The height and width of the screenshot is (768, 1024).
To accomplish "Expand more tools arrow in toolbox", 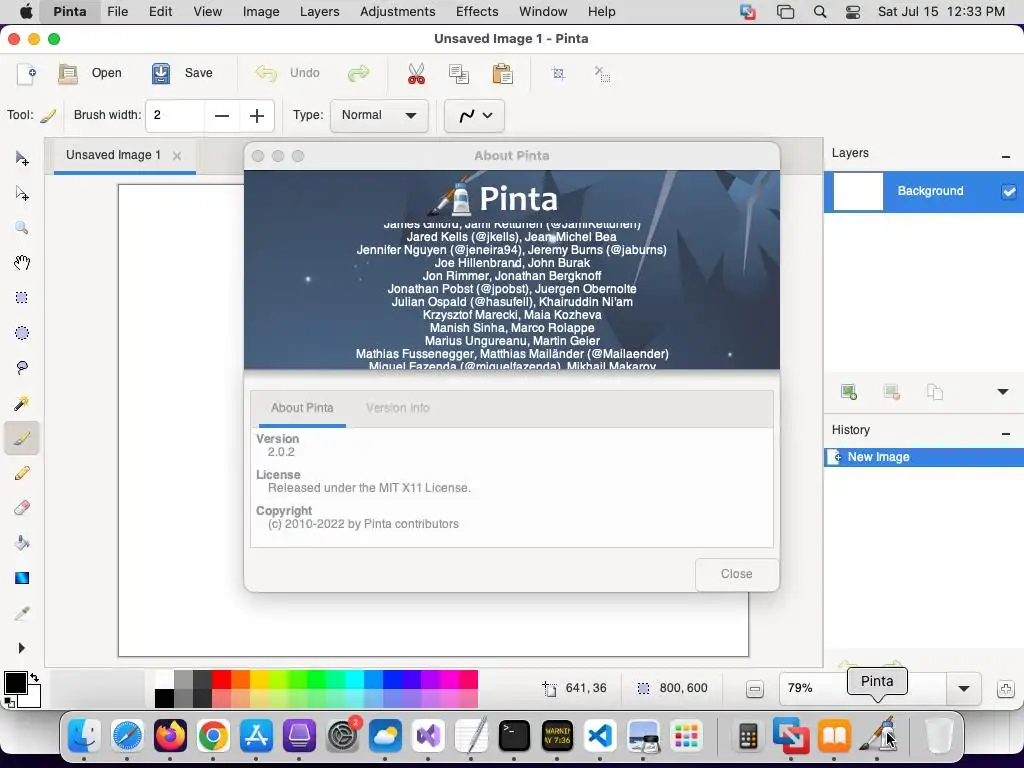I will tap(22, 648).
